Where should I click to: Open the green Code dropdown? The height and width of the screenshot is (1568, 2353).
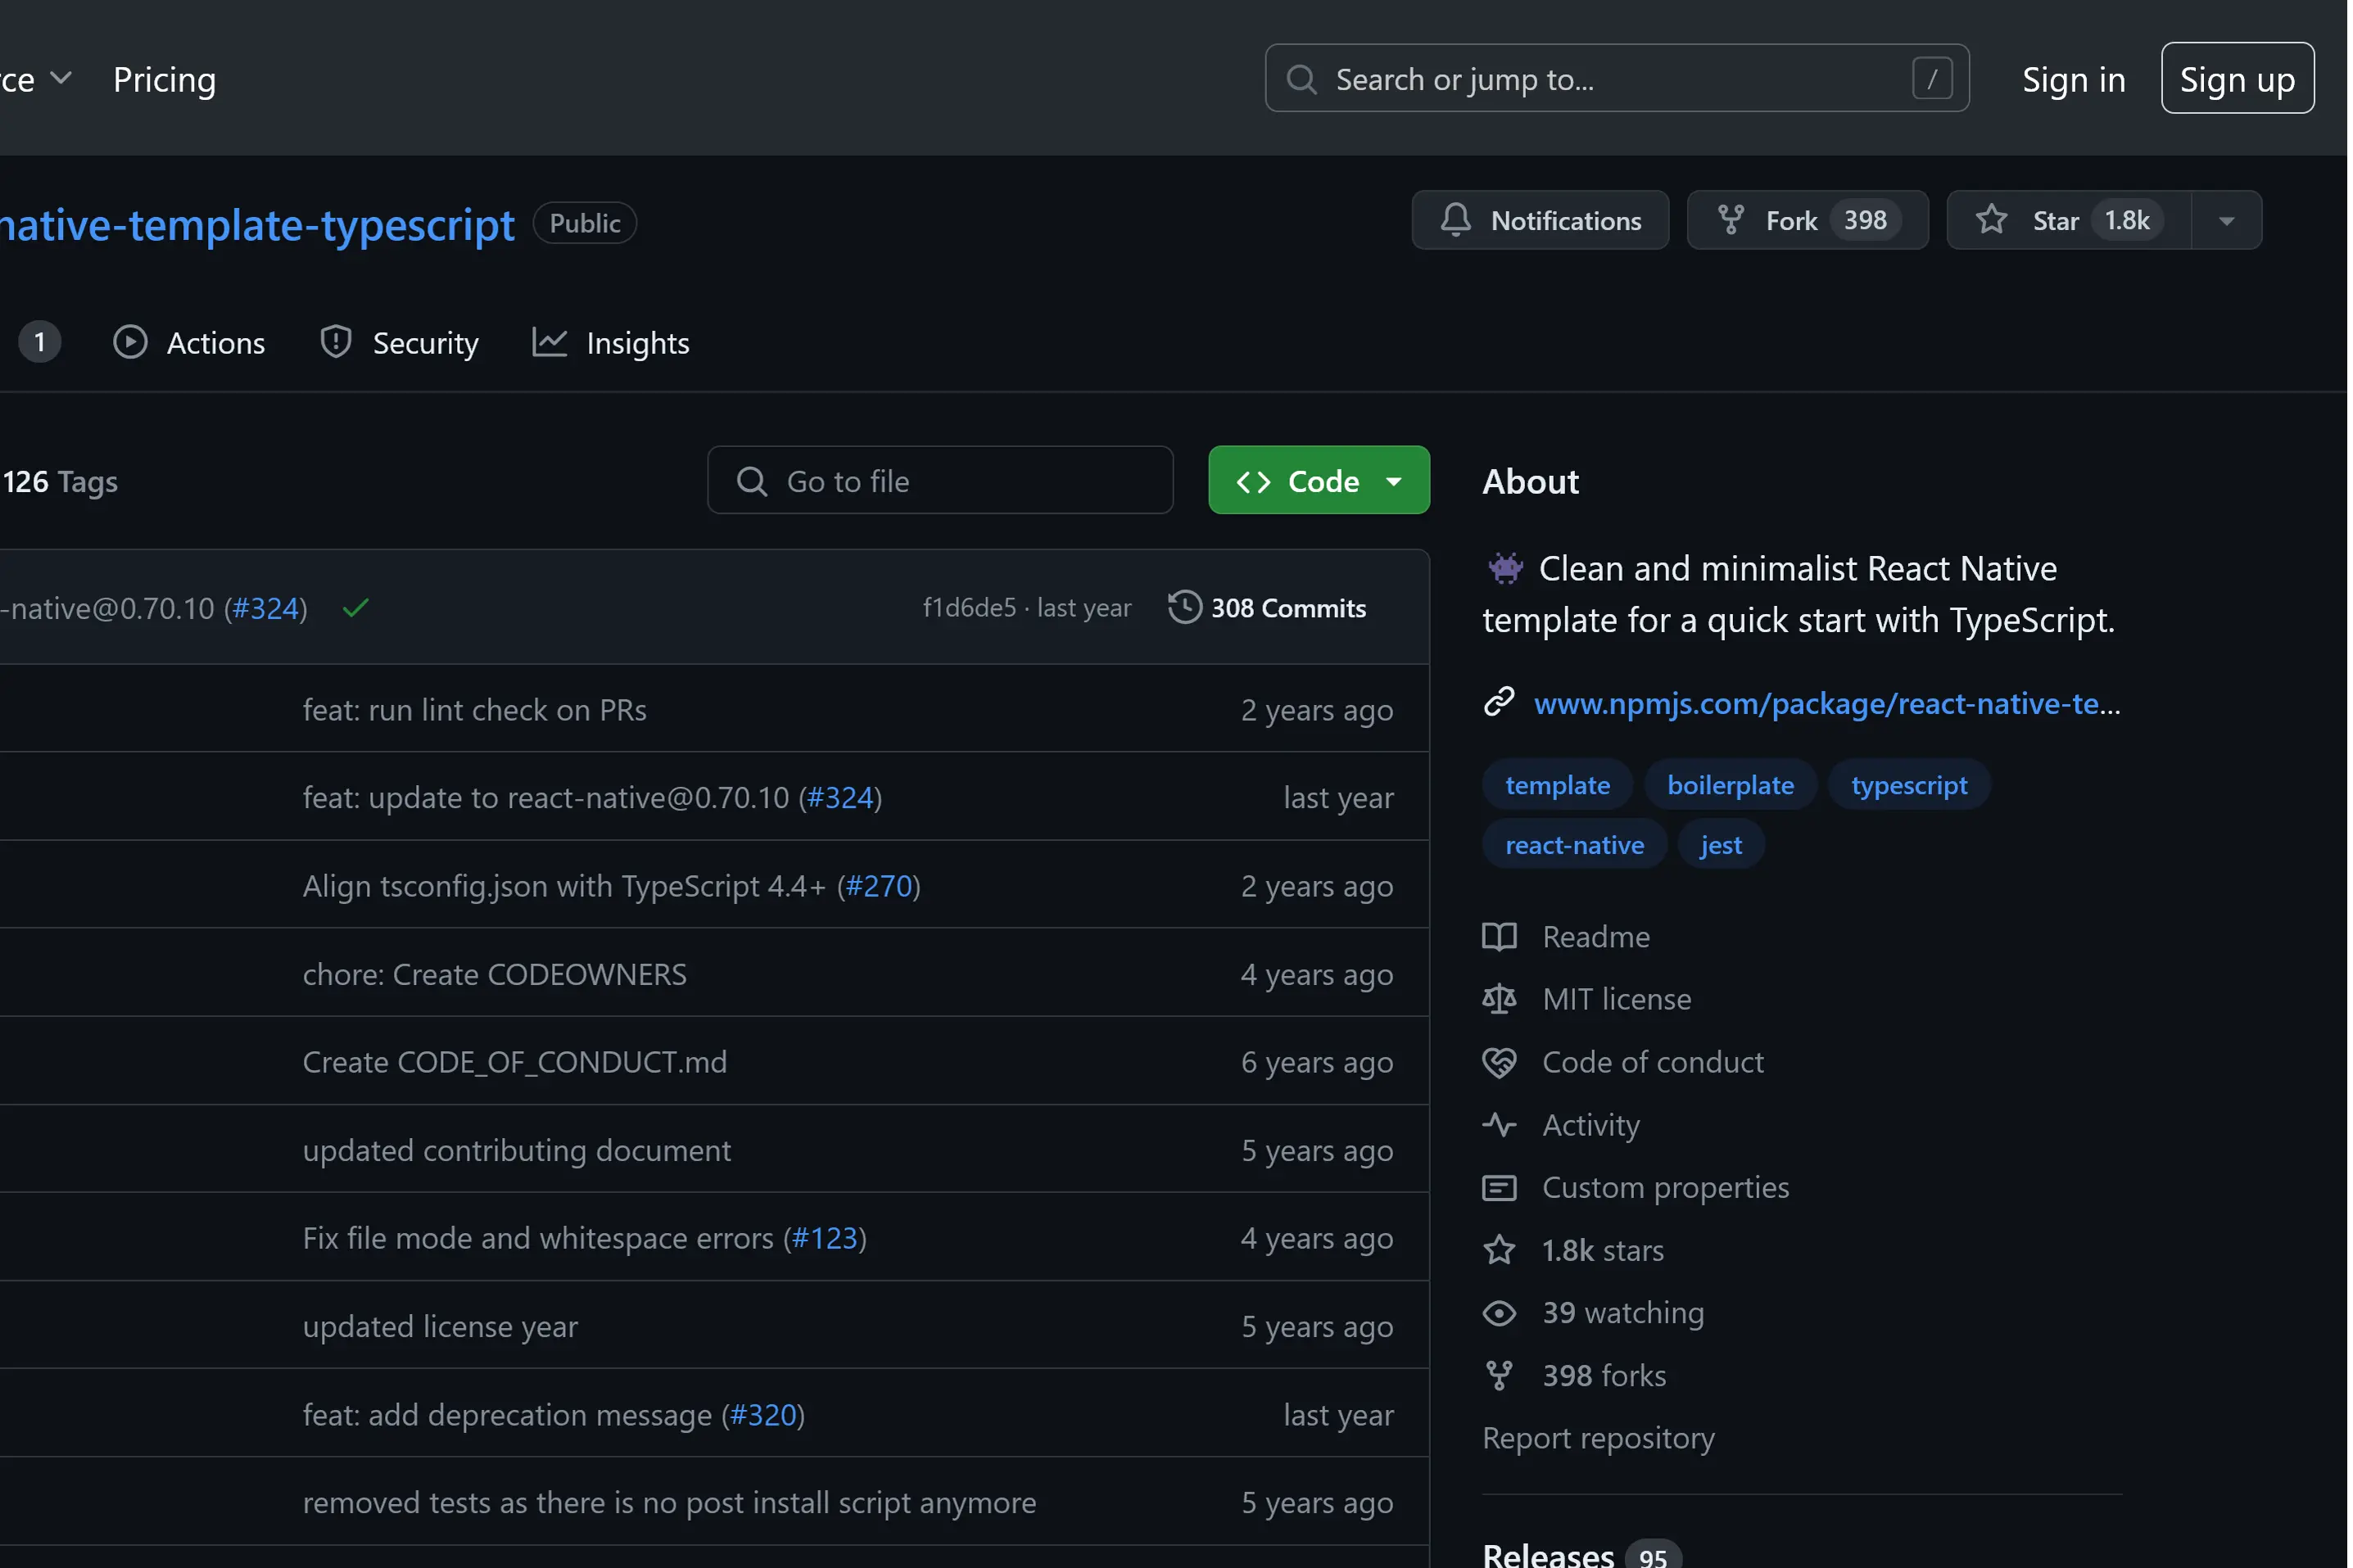(x=1318, y=481)
